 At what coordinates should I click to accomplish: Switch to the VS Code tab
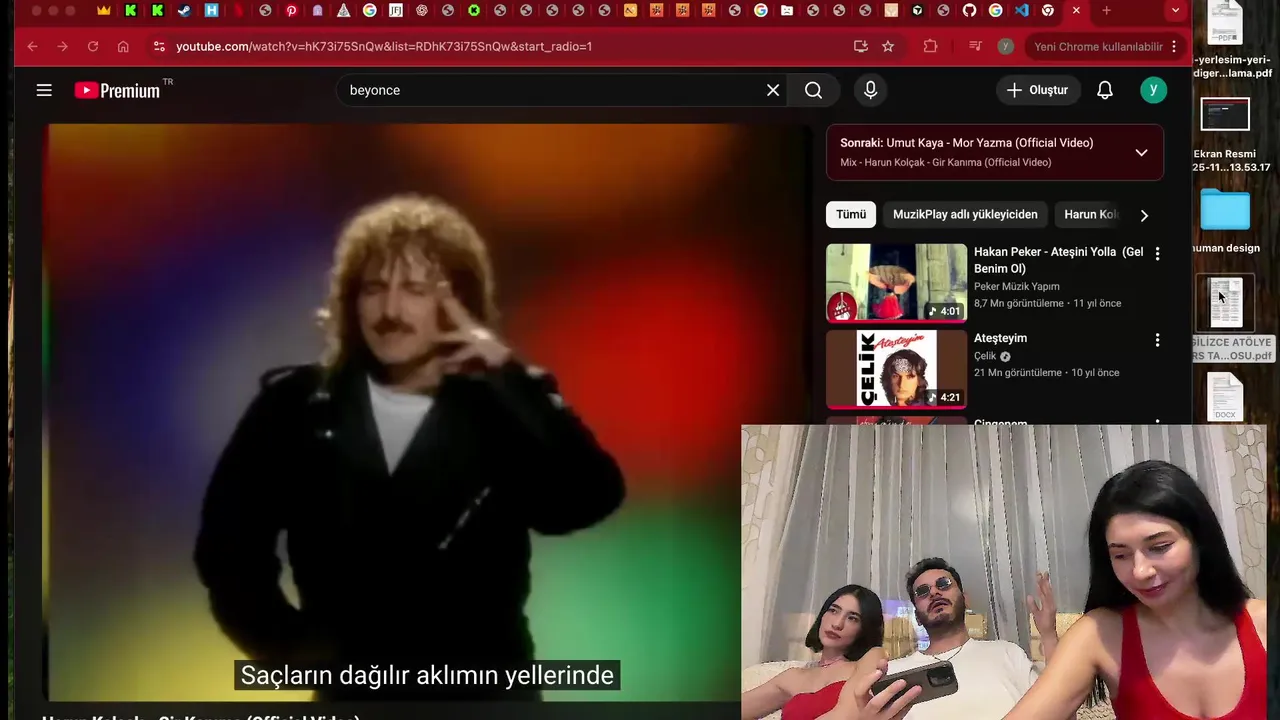(1021, 10)
